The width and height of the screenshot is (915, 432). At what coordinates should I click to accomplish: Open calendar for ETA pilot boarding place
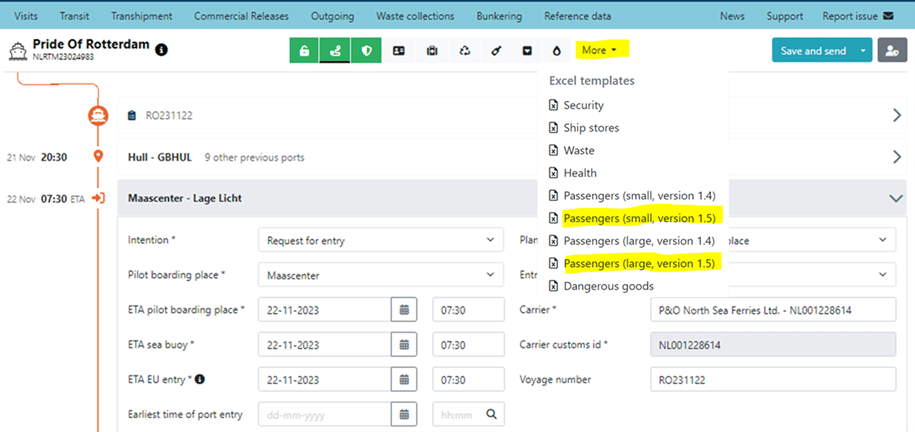404,310
